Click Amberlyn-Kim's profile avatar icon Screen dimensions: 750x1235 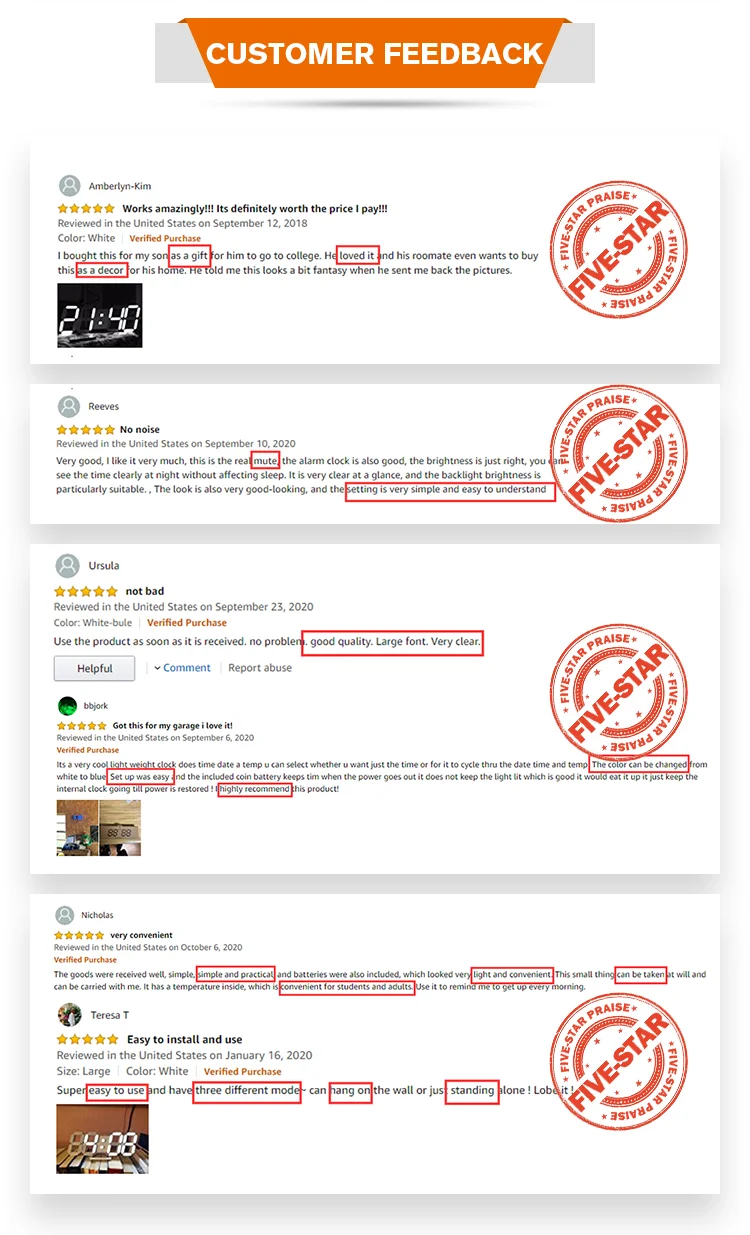point(69,186)
